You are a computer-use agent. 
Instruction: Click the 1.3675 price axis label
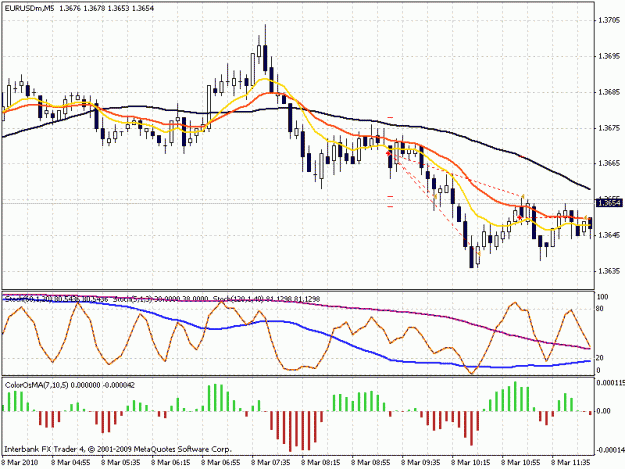pos(609,128)
